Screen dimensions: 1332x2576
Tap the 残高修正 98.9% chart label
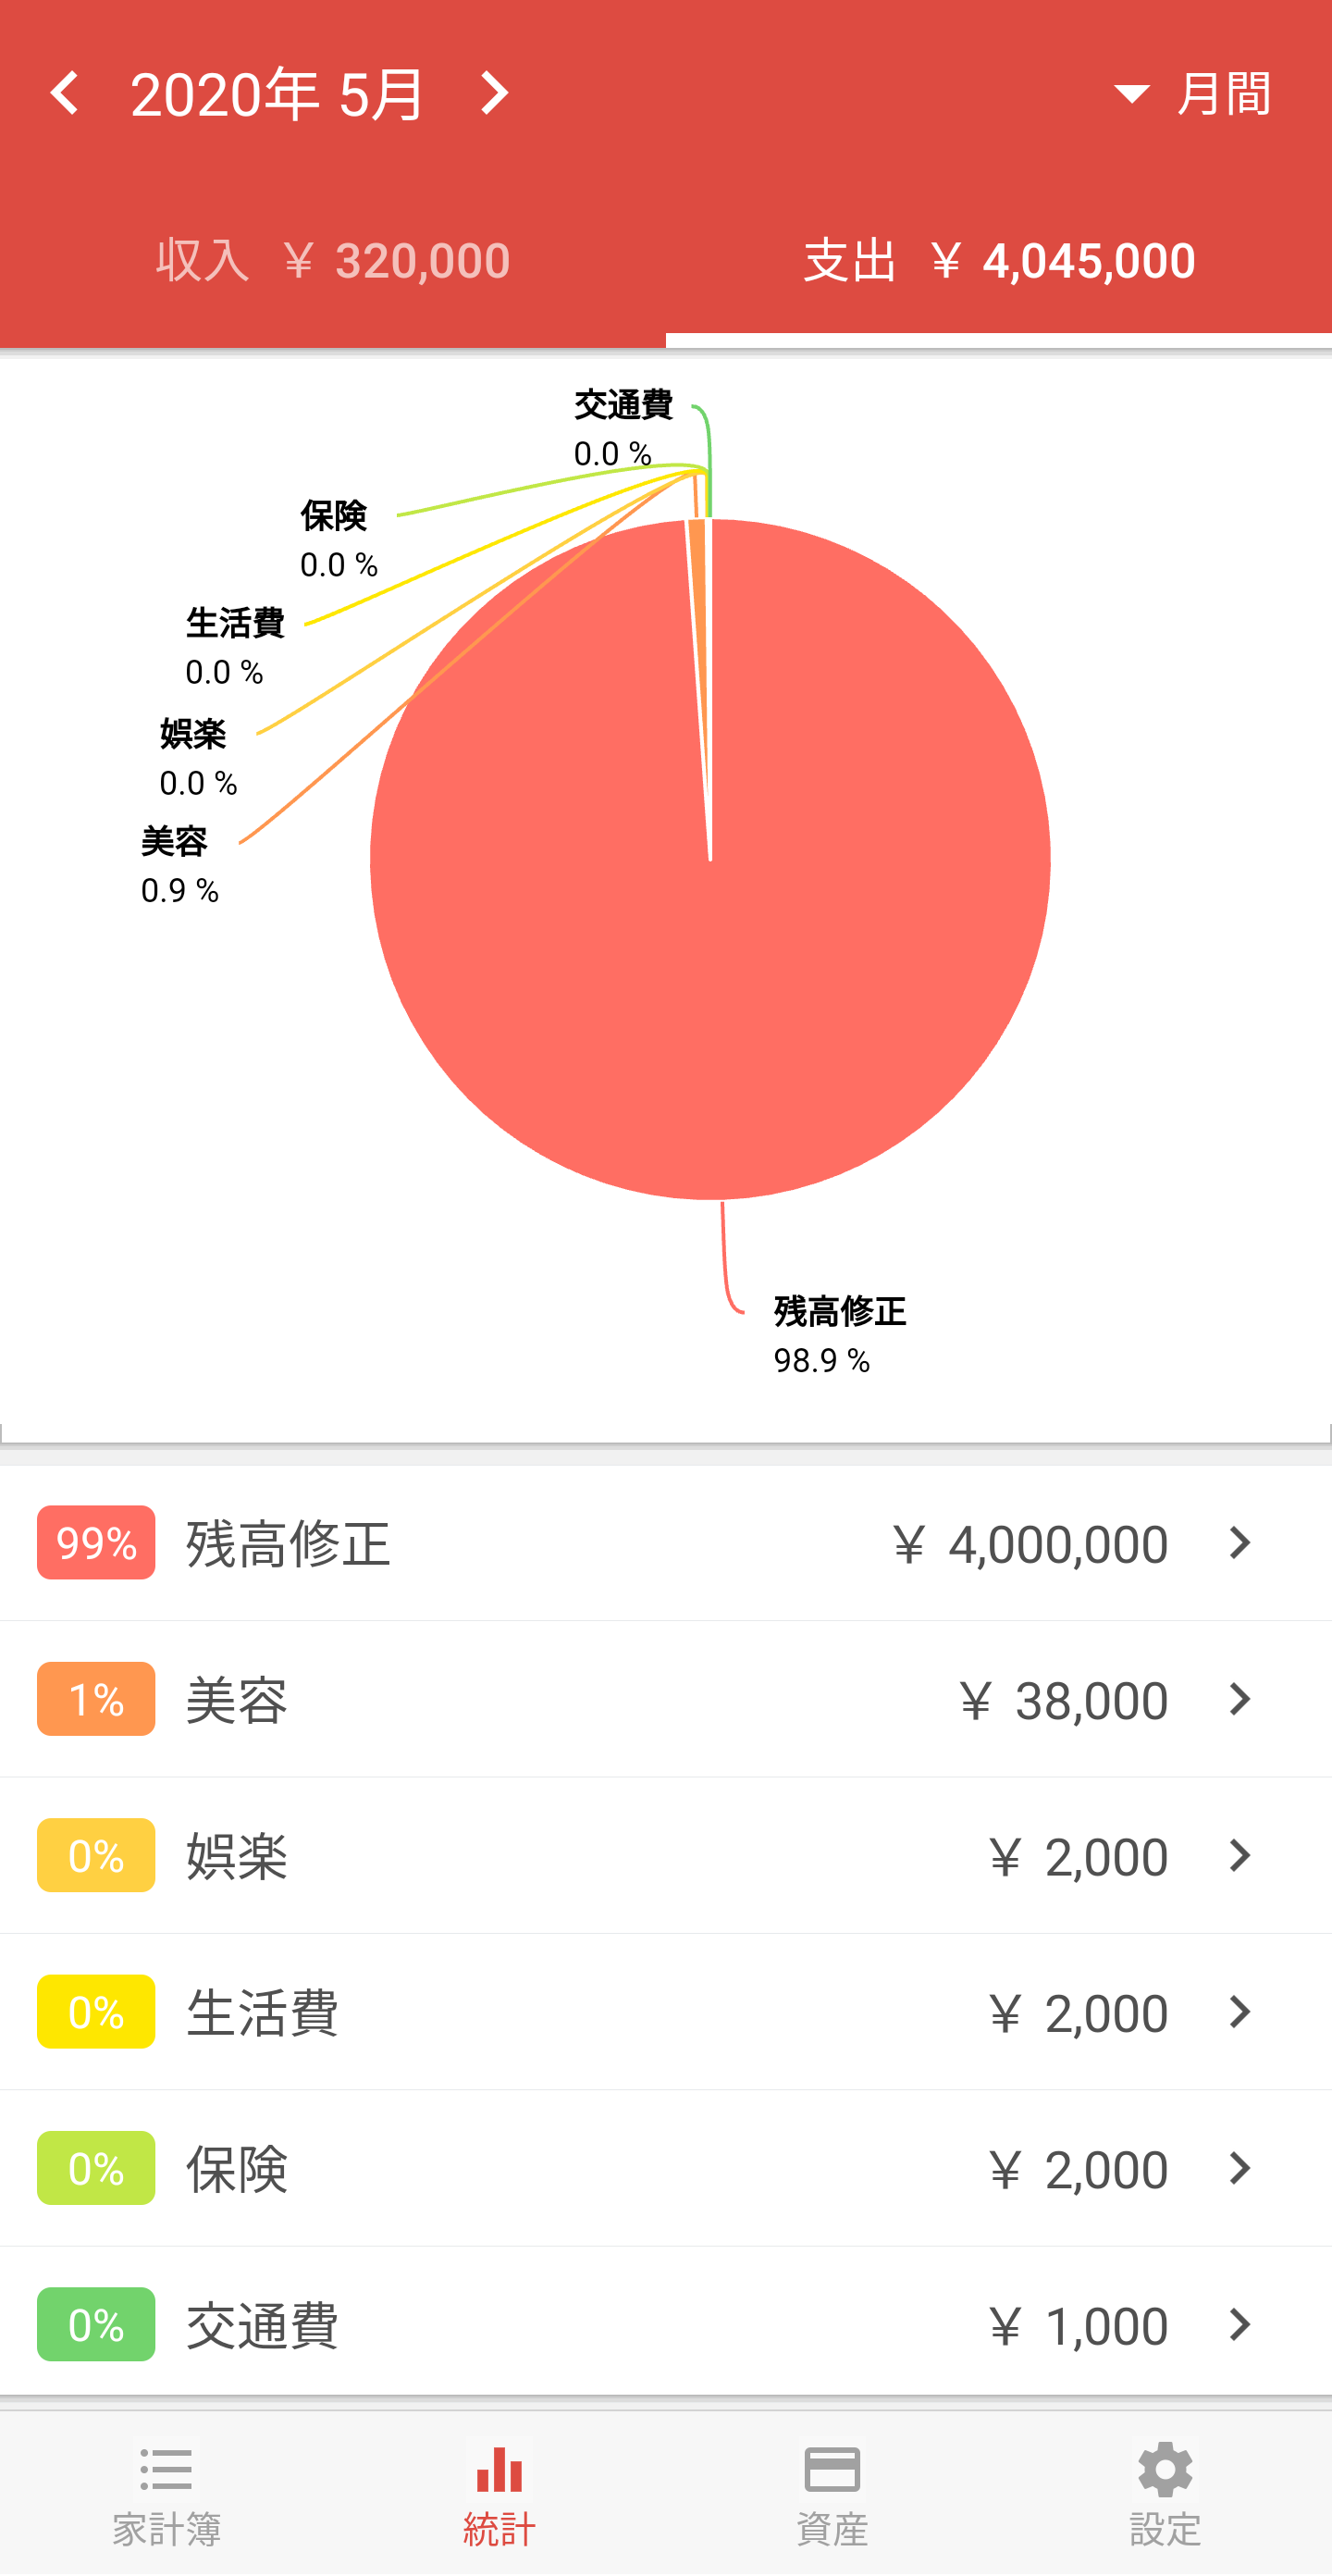tap(840, 1335)
